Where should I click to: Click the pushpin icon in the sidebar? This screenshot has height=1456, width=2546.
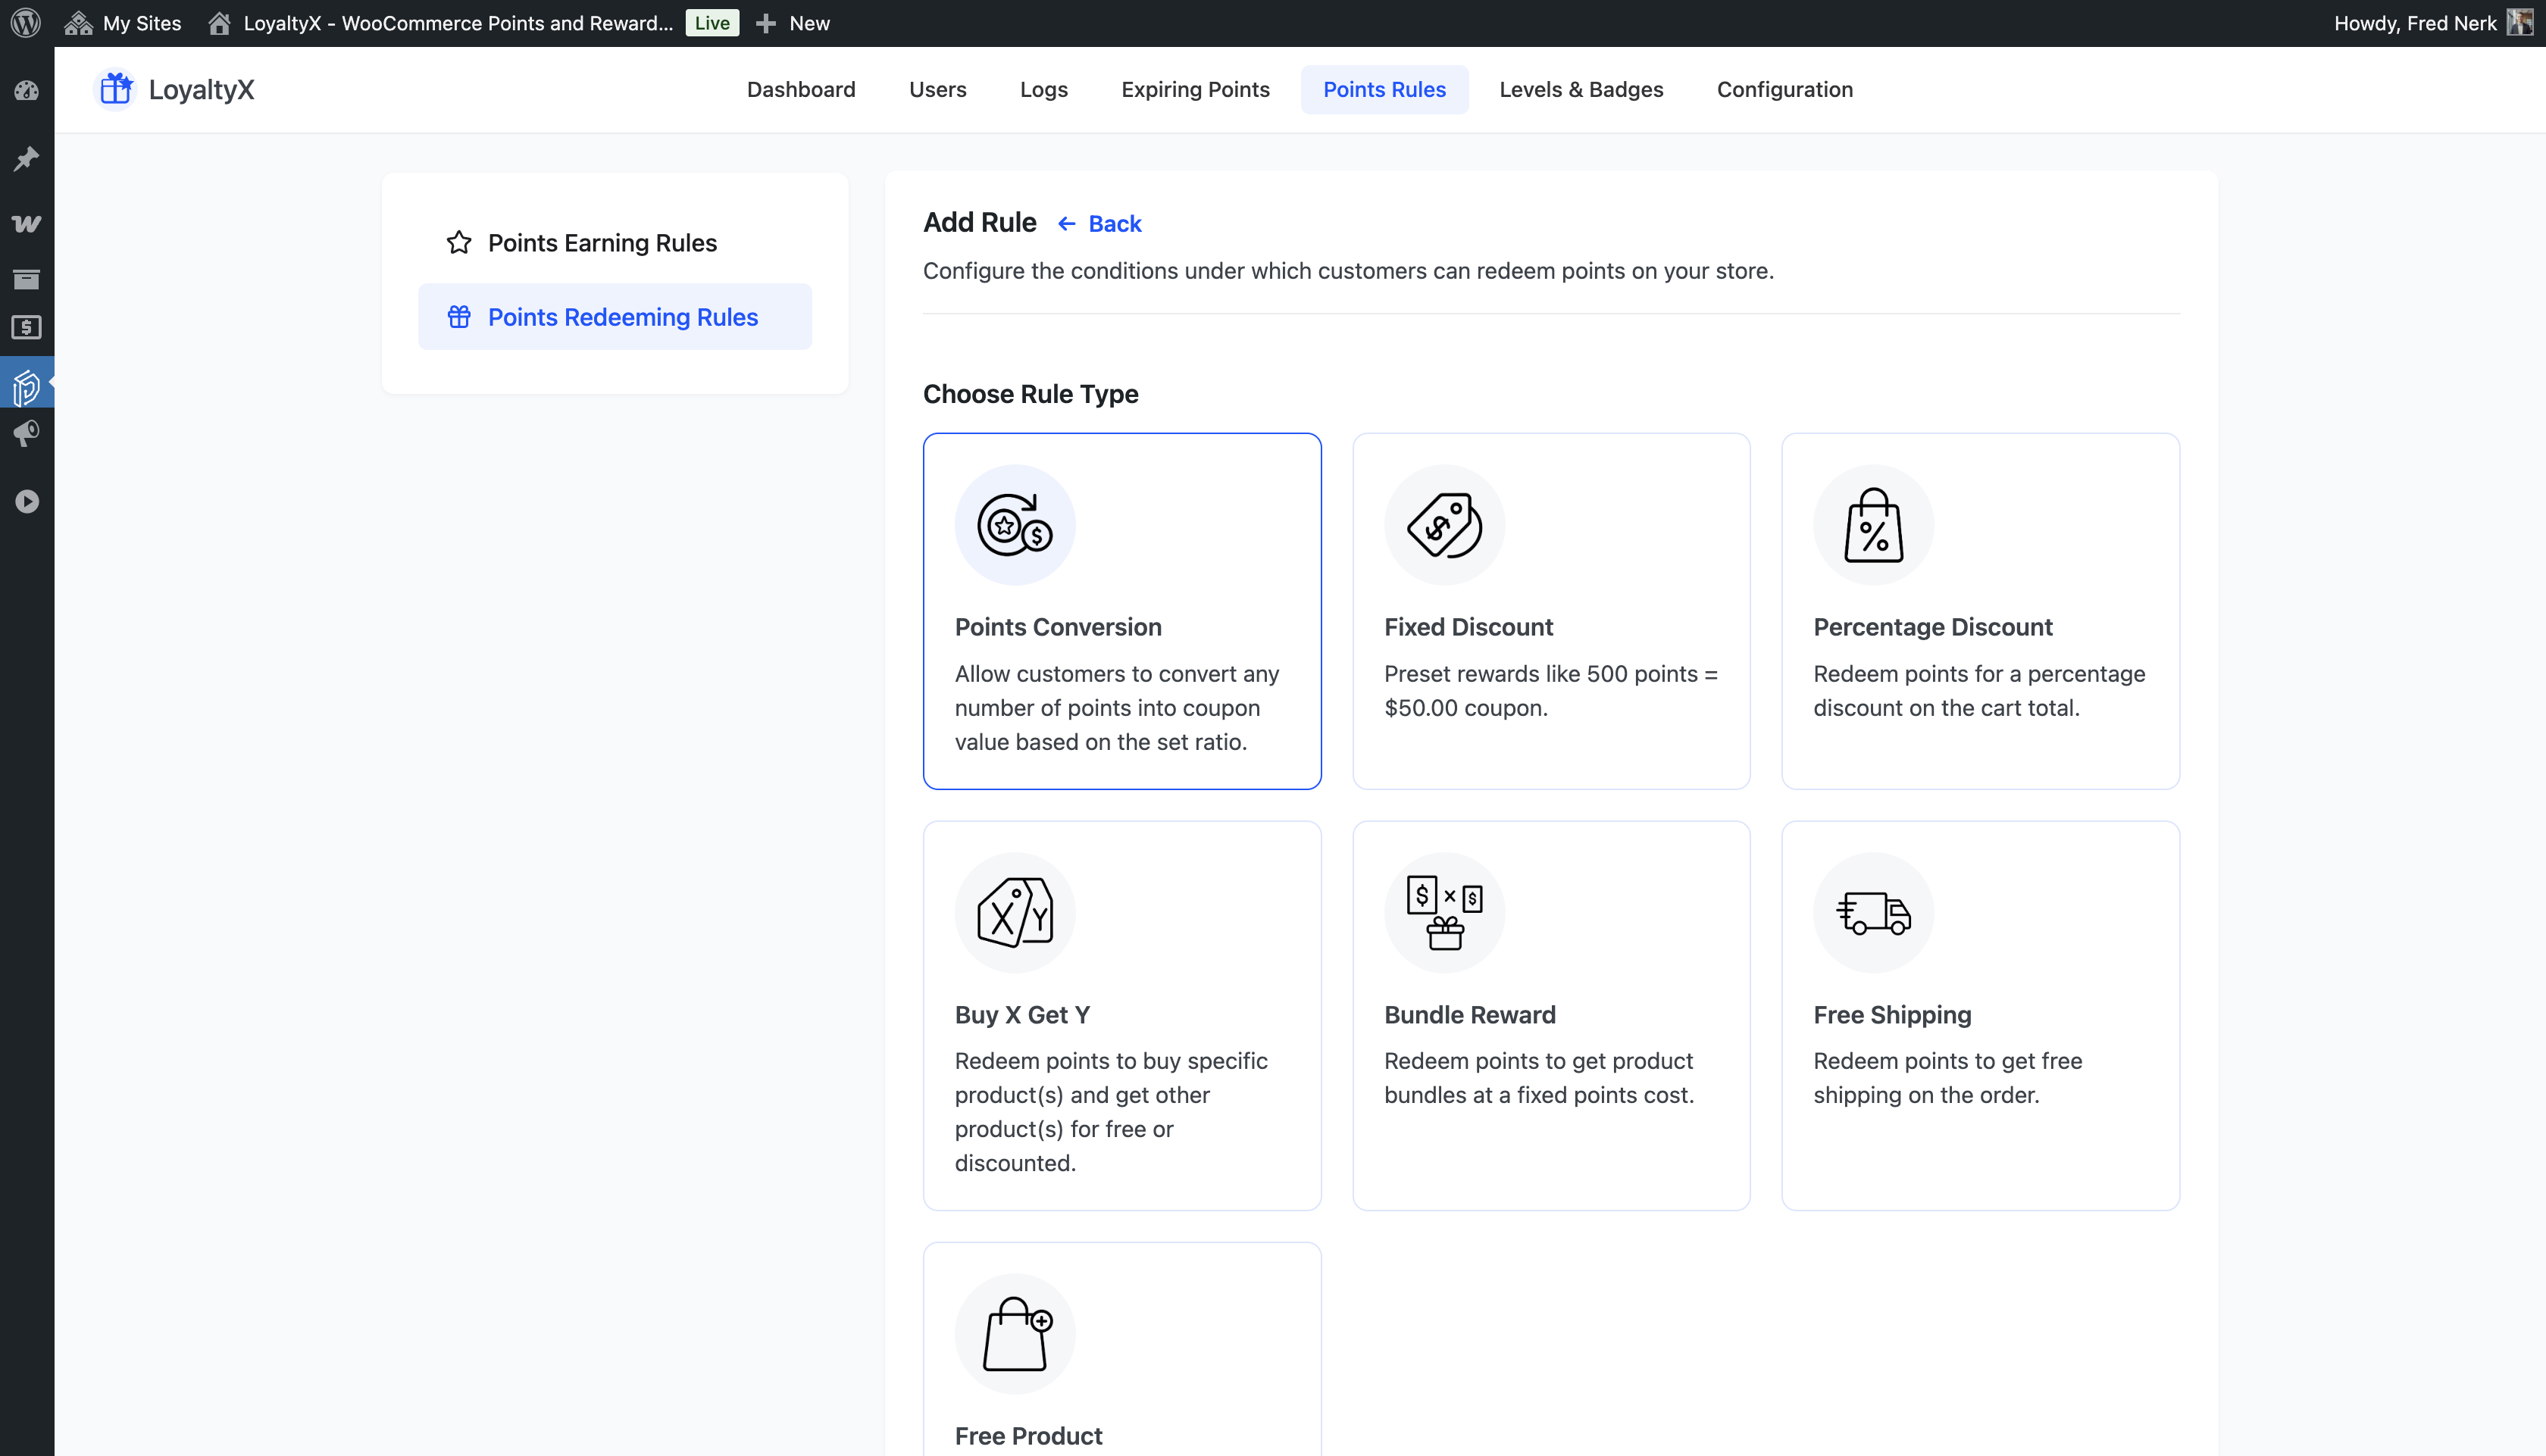[x=27, y=158]
